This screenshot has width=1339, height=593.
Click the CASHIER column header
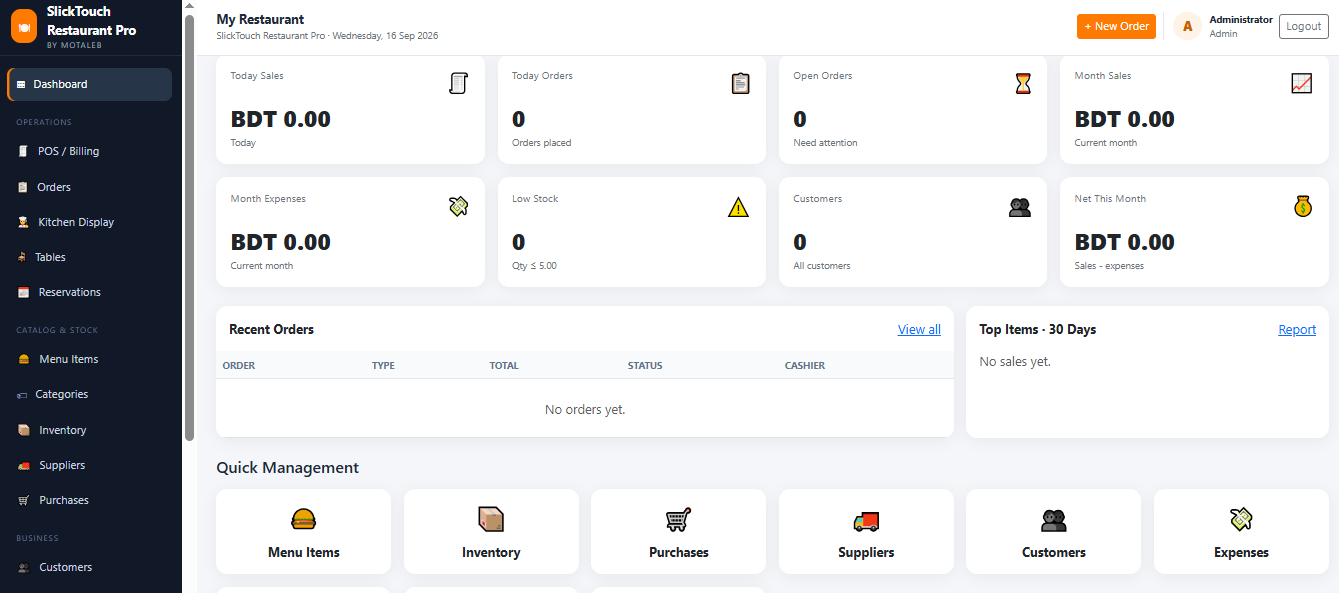point(805,365)
